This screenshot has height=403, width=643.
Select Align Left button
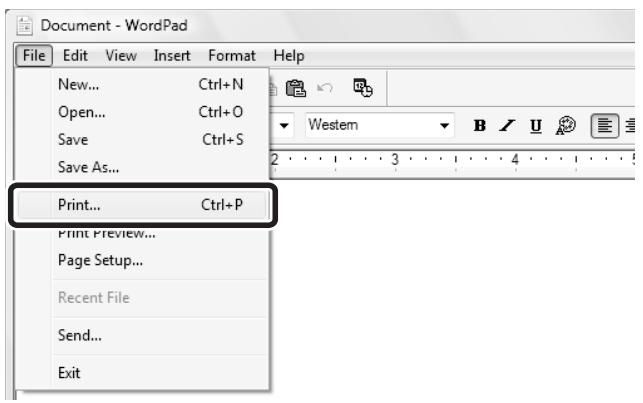(604, 125)
